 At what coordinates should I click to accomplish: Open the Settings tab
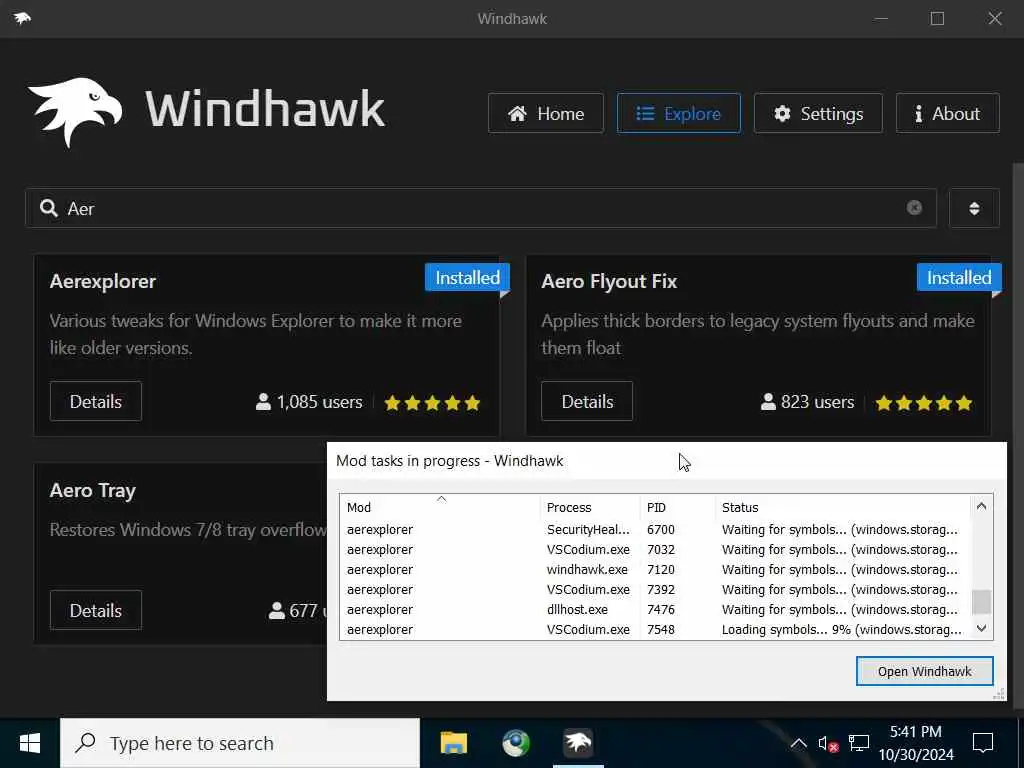tap(818, 114)
